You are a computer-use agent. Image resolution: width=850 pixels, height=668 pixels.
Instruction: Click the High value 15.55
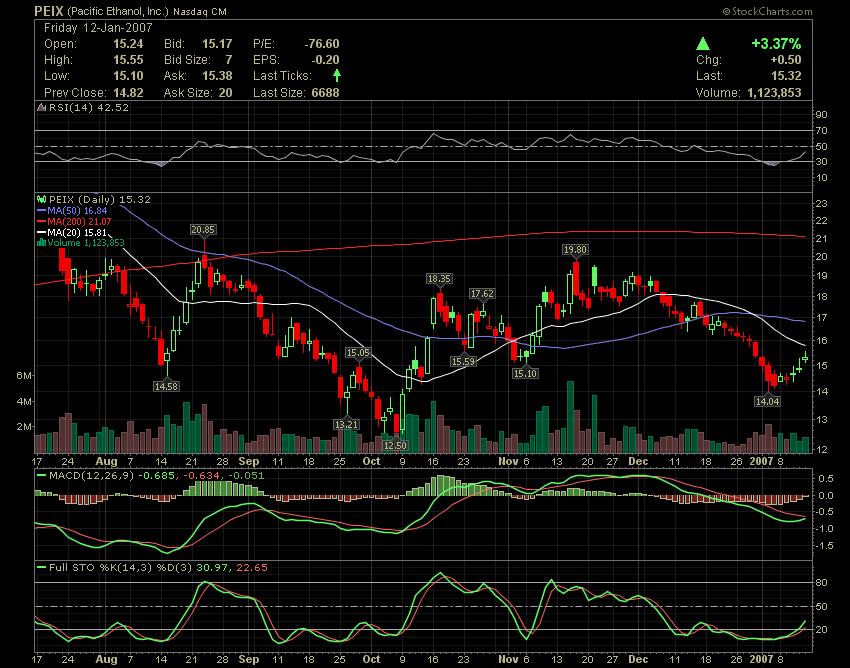[x=128, y=60]
